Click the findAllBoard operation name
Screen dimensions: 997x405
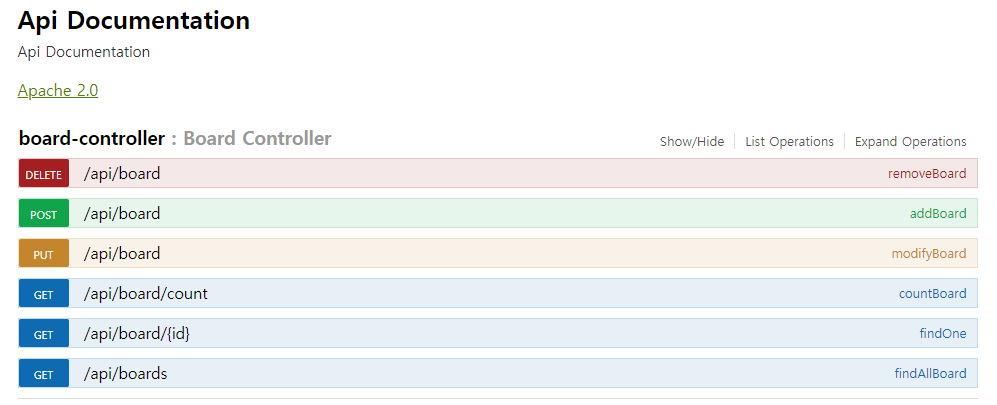coord(930,374)
